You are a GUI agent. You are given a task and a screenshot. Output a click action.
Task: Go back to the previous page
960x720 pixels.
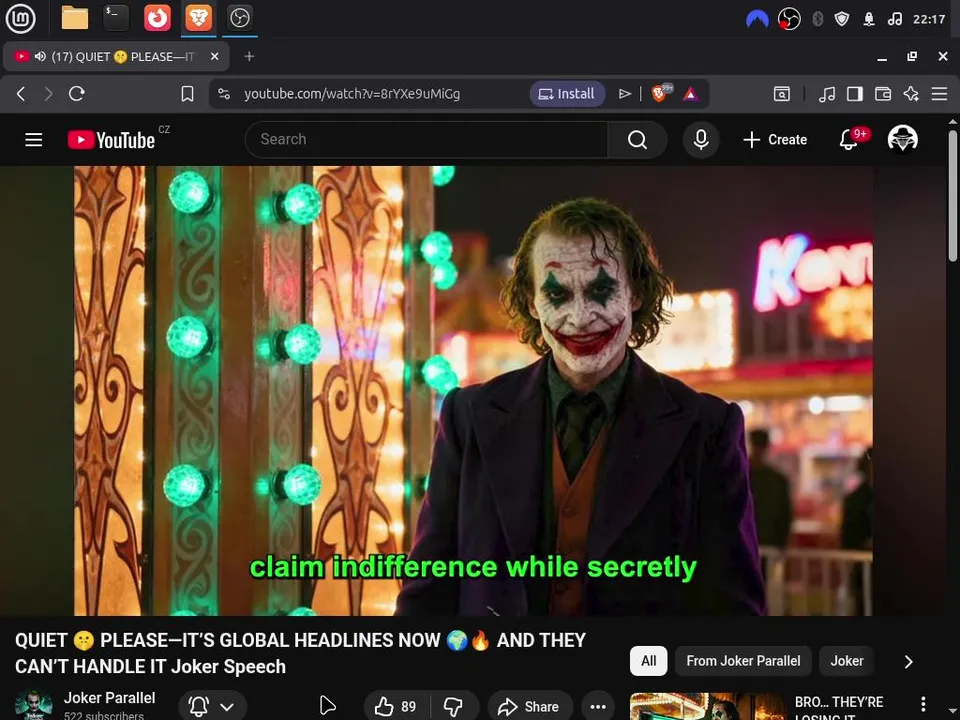(21, 94)
